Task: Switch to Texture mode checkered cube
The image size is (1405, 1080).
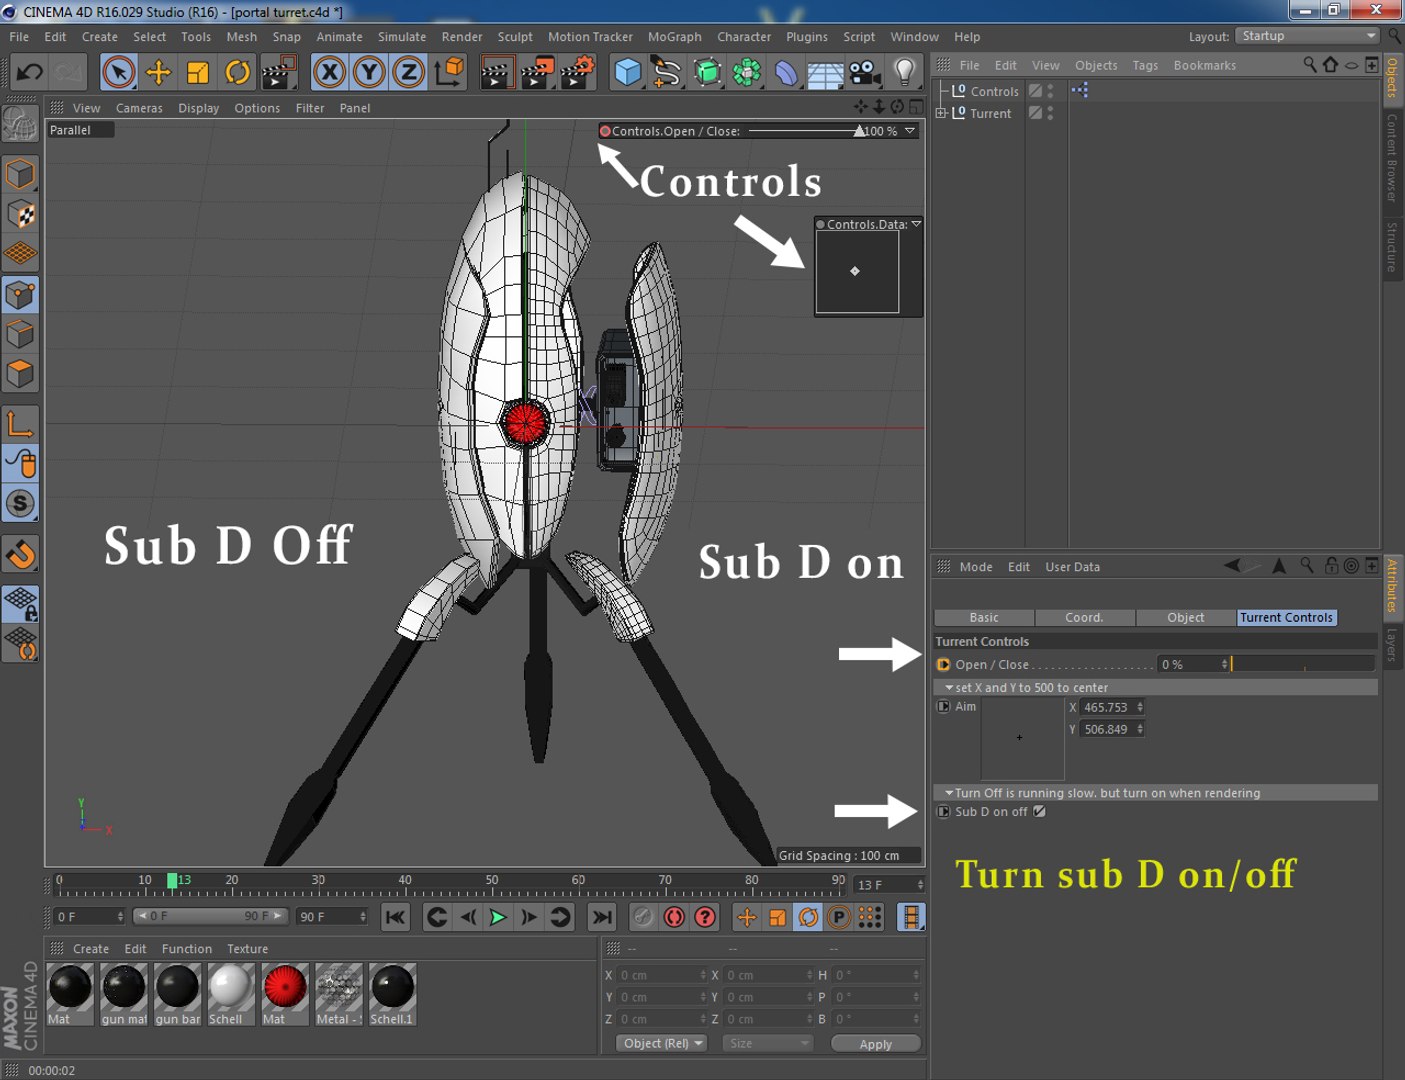Action: pos(20,214)
